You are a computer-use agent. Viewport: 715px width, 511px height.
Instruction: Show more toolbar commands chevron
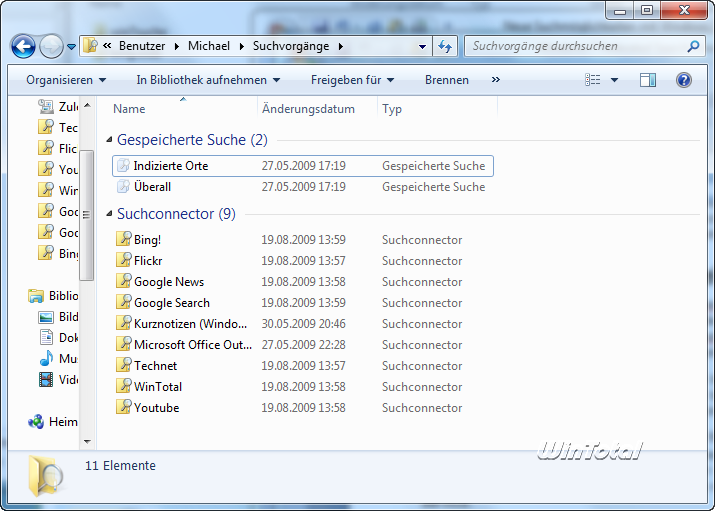click(496, 80)
